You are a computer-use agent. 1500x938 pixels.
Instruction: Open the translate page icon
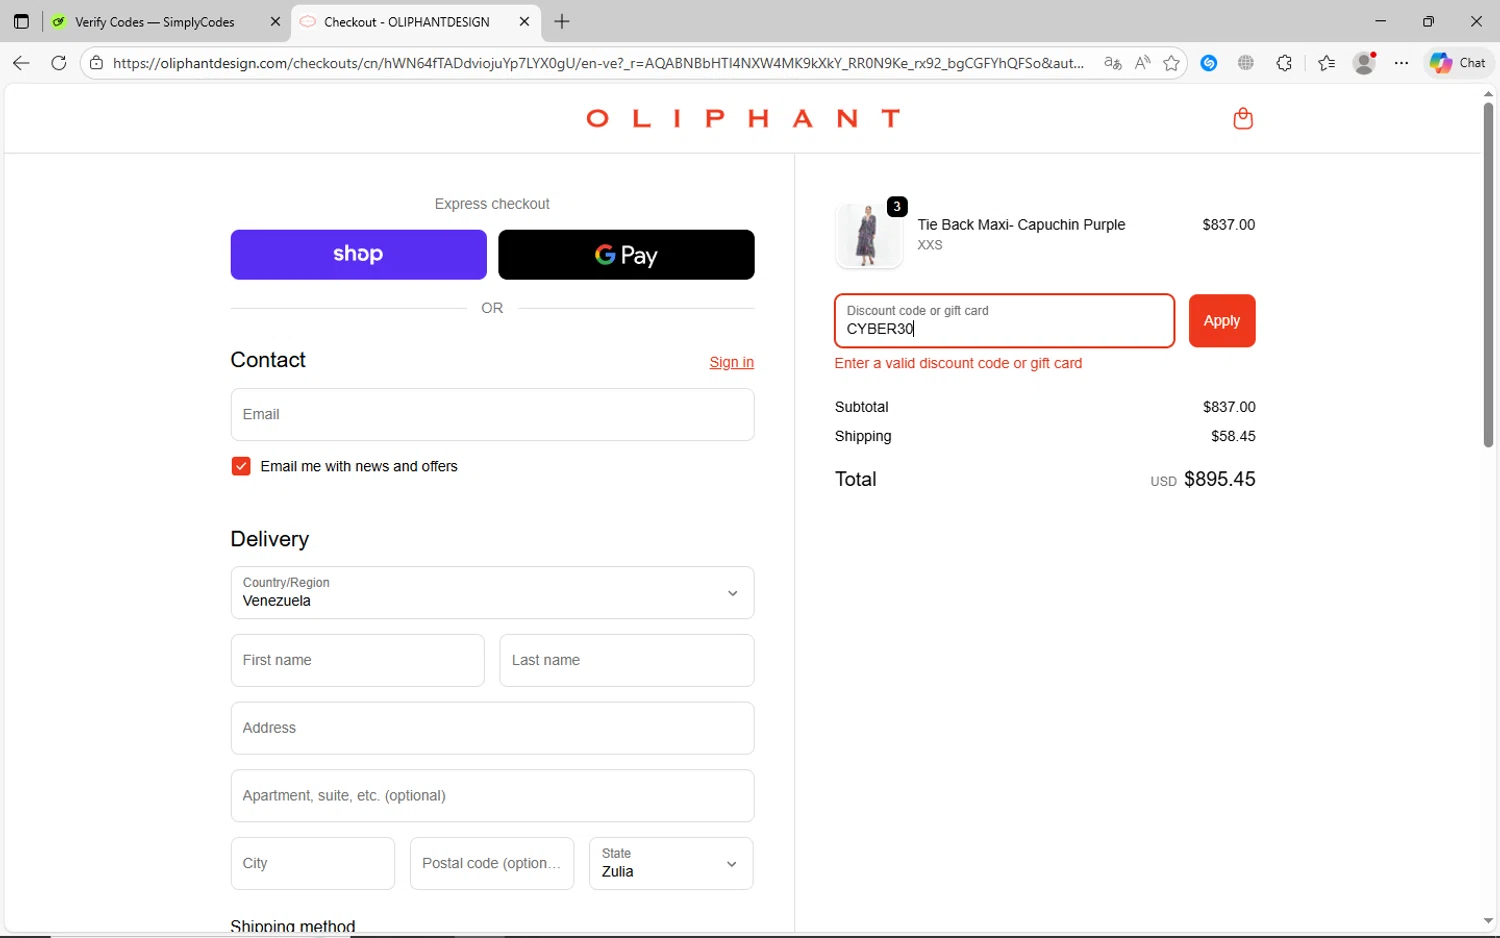pyautogui.click(x=1112, y=63)
